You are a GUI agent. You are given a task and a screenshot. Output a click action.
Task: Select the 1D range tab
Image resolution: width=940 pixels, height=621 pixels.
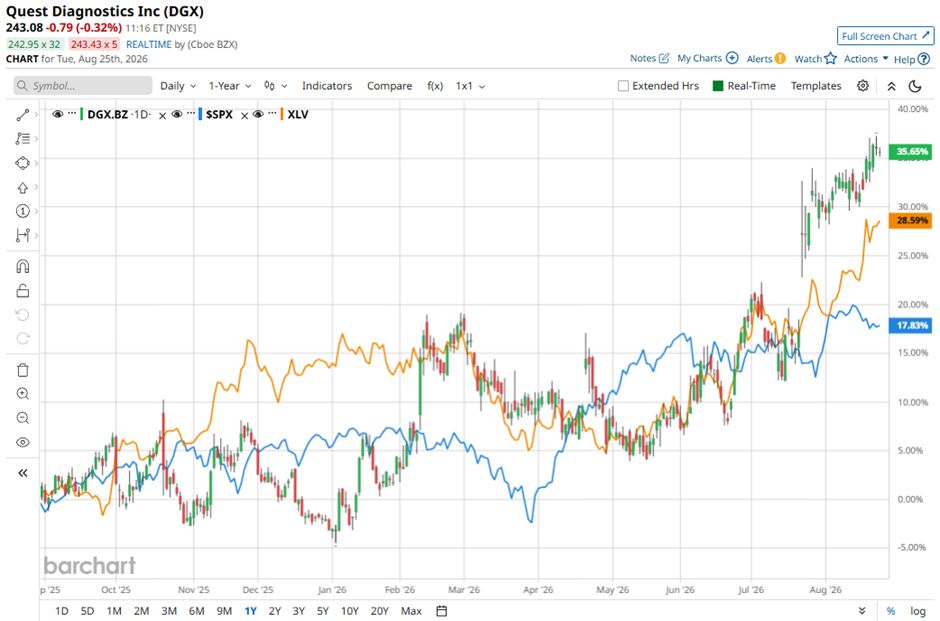(x=61, y=611)
